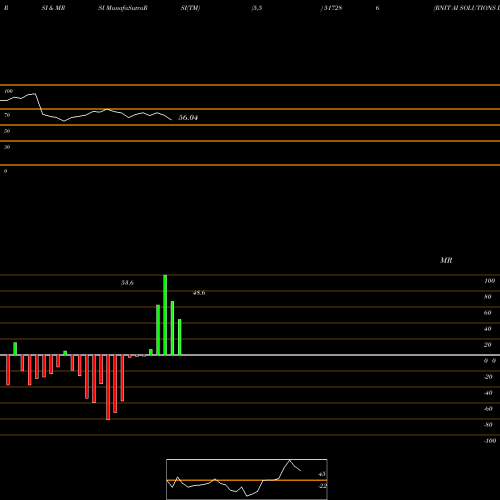Click the MR panel title label

446,260
